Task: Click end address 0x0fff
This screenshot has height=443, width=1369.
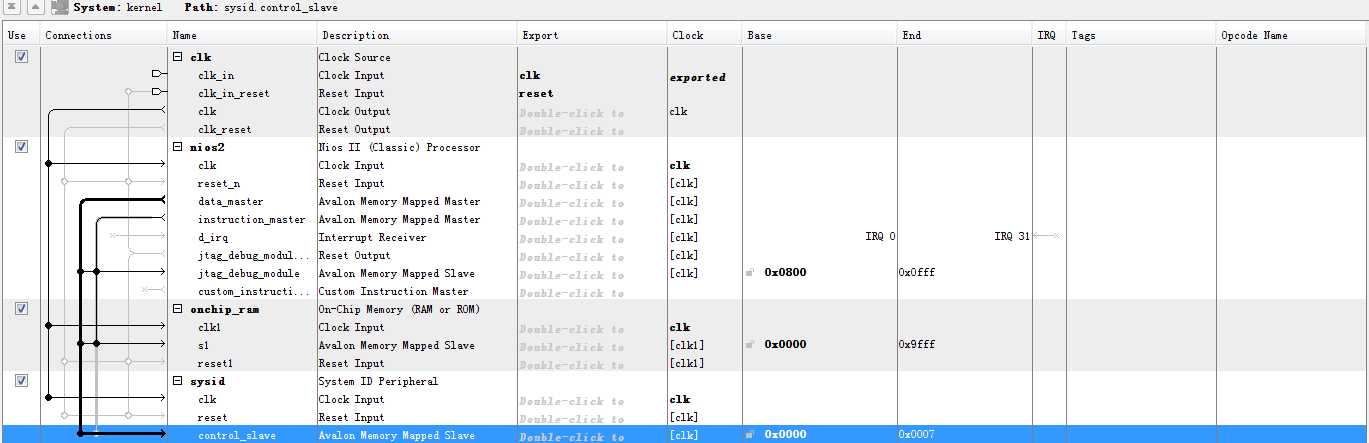Action: [917, 273]
